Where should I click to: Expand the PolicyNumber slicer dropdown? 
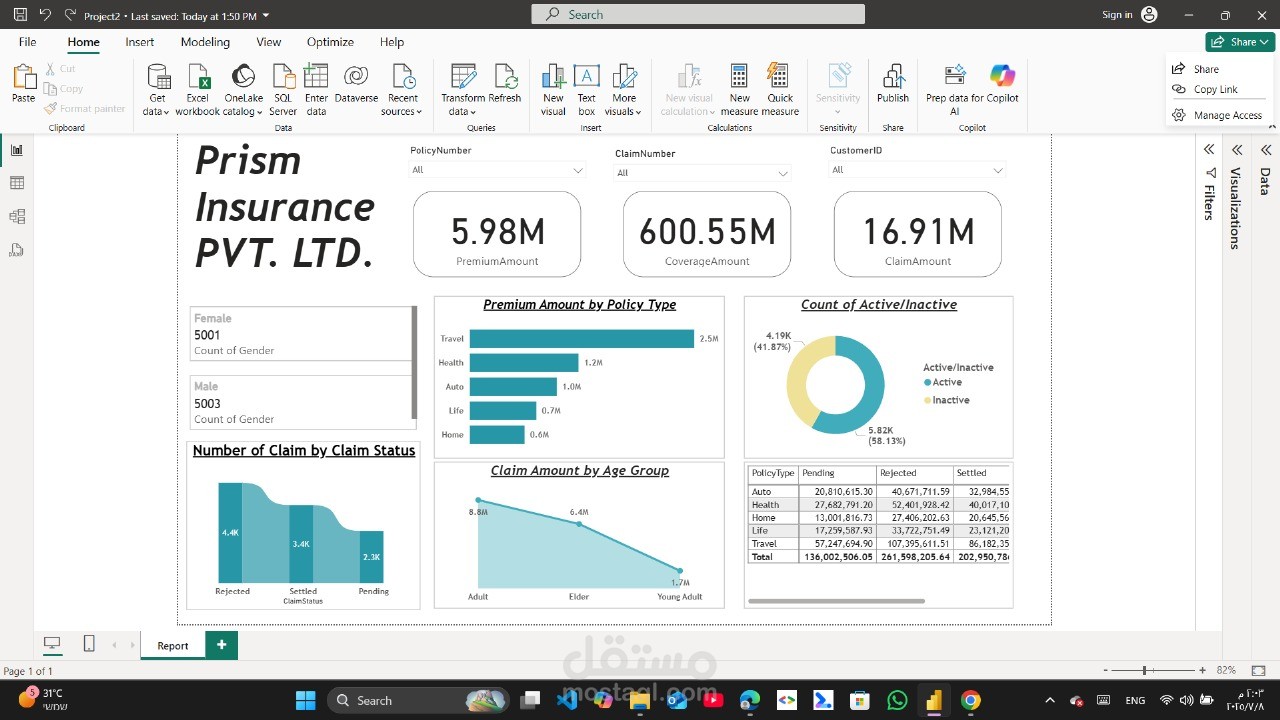click(x=577, y=171)
